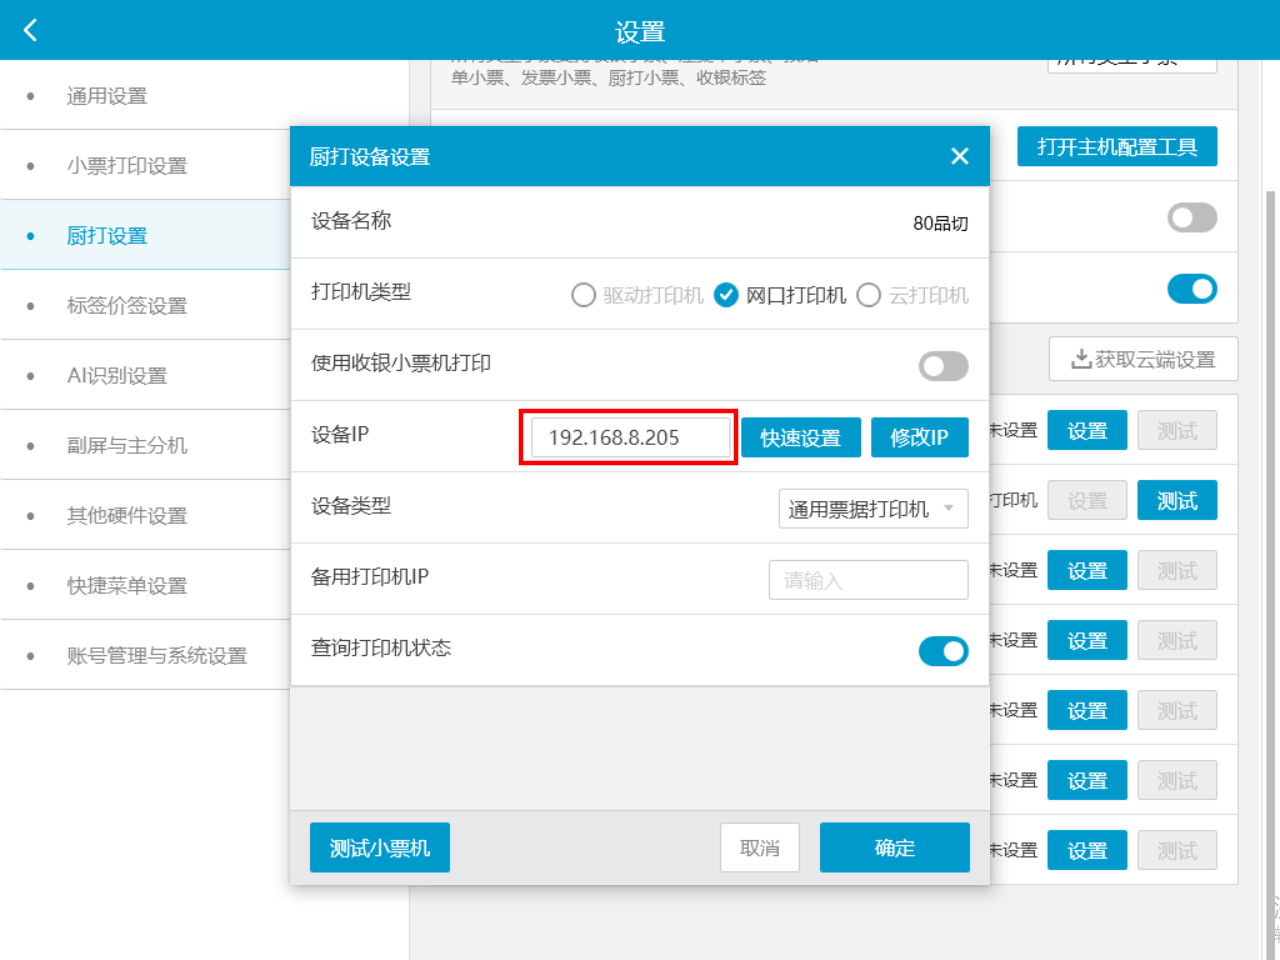
Task: Click the 获取云端设置 download button
Action: click(1143, 359)
